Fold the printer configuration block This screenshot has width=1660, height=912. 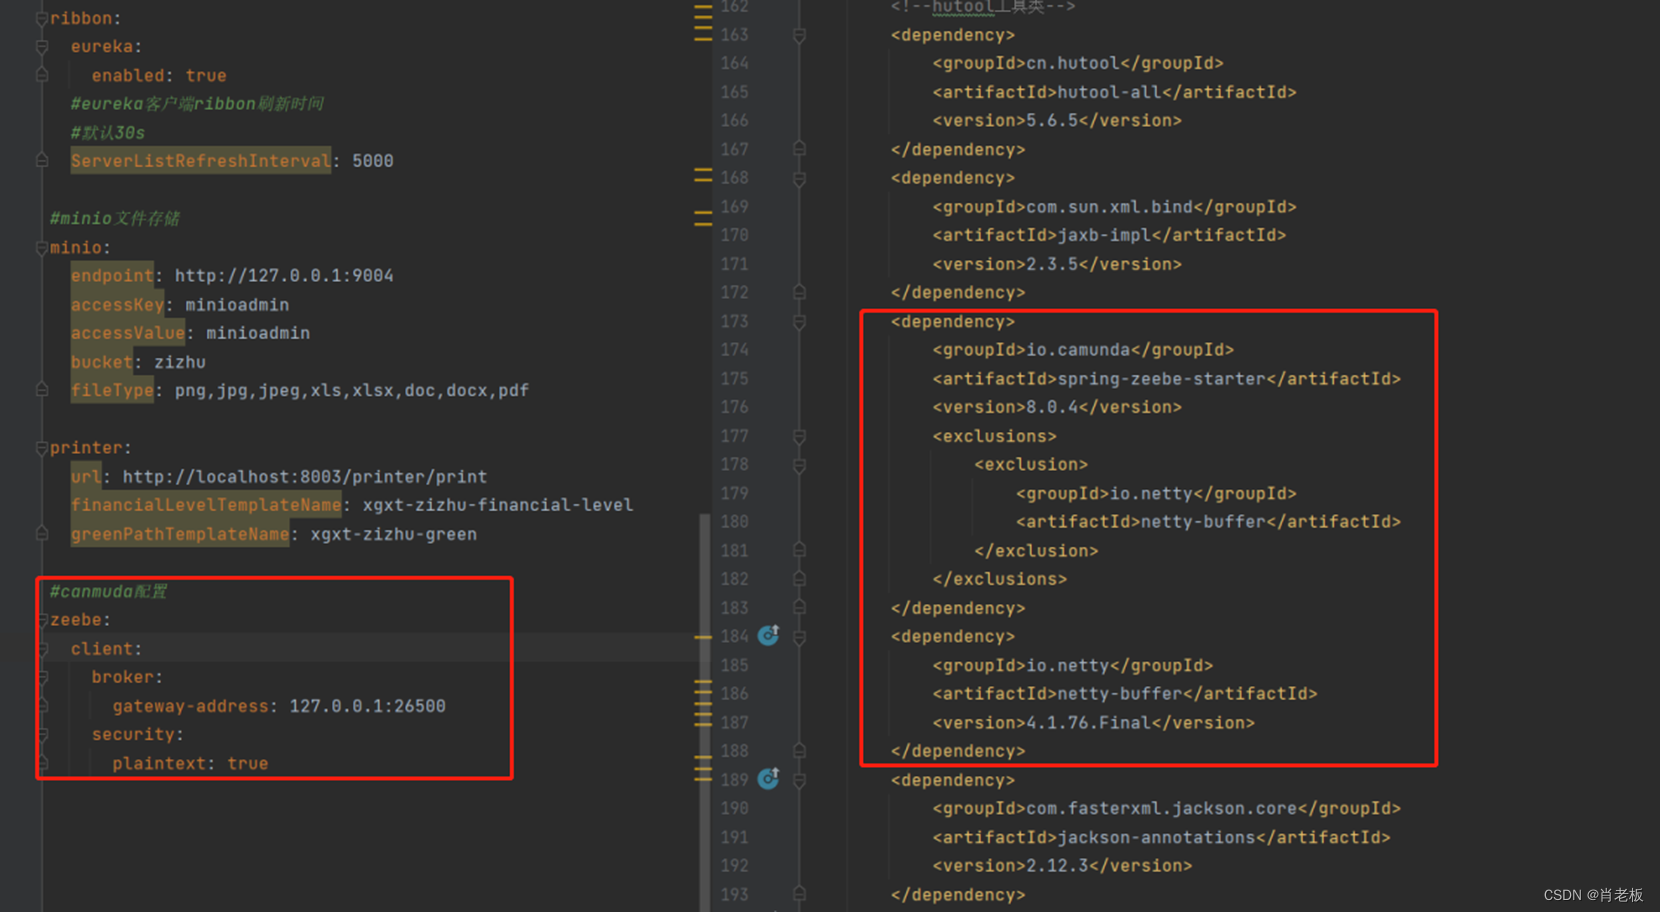(x=42, y=447)
